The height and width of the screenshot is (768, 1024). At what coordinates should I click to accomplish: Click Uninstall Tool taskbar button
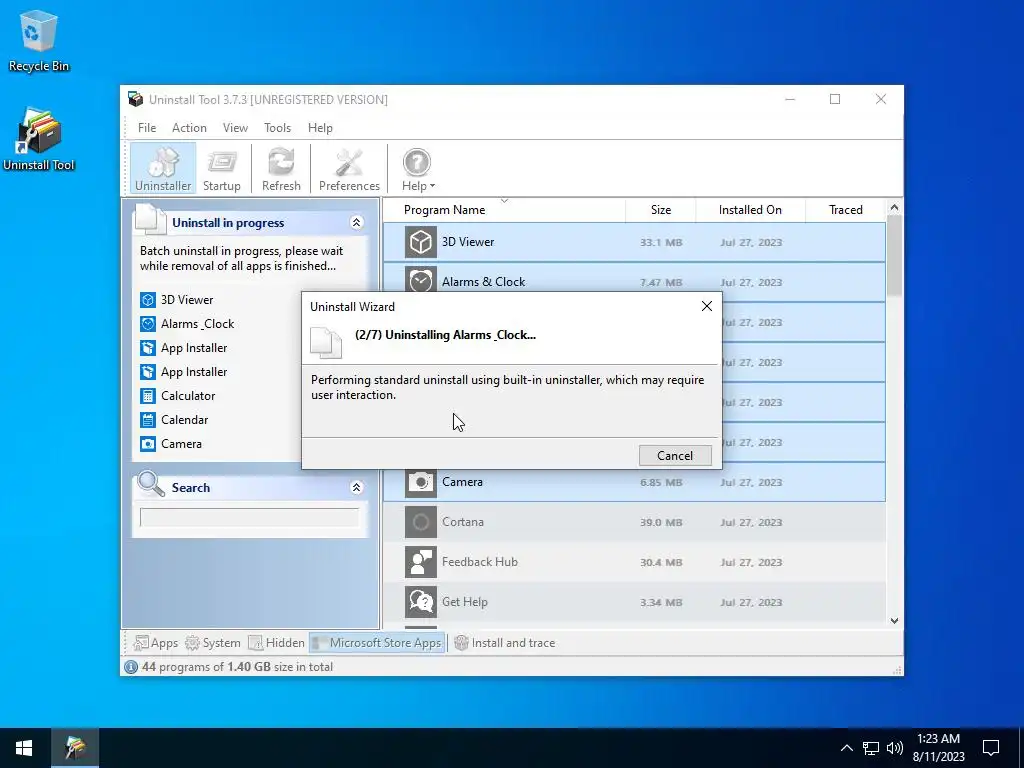coord(75,748)
